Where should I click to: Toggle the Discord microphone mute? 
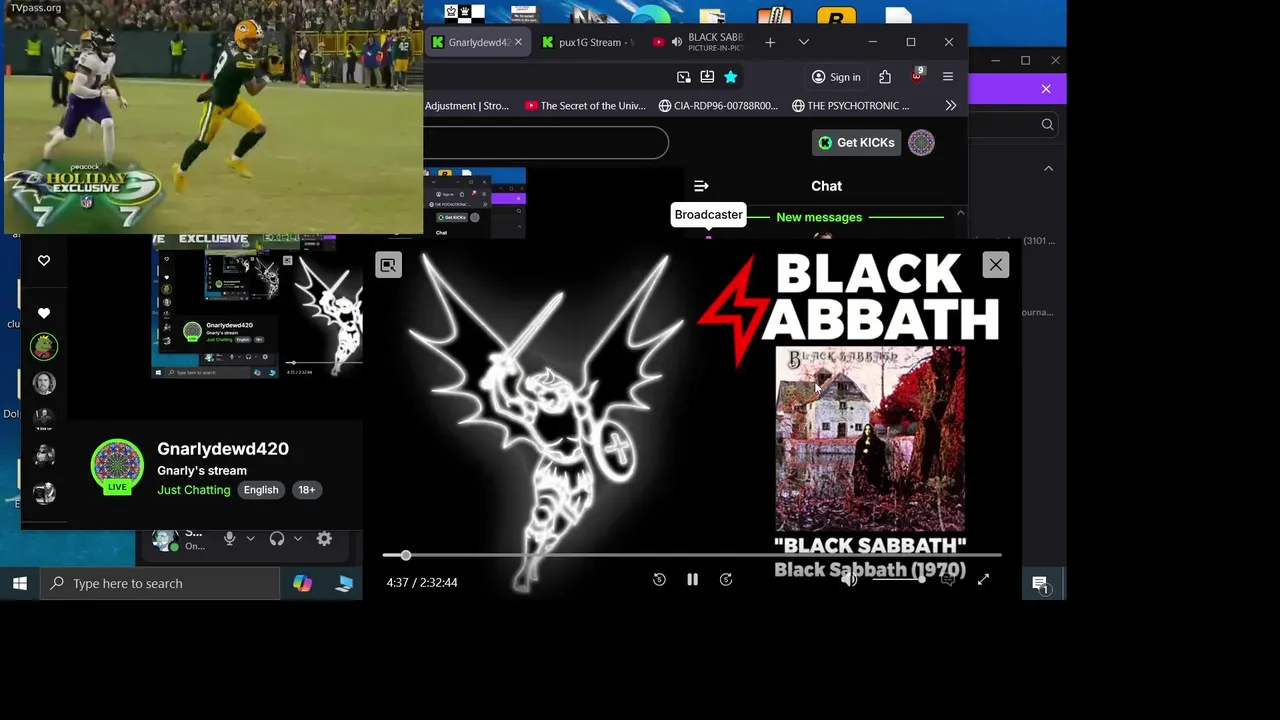229,538
